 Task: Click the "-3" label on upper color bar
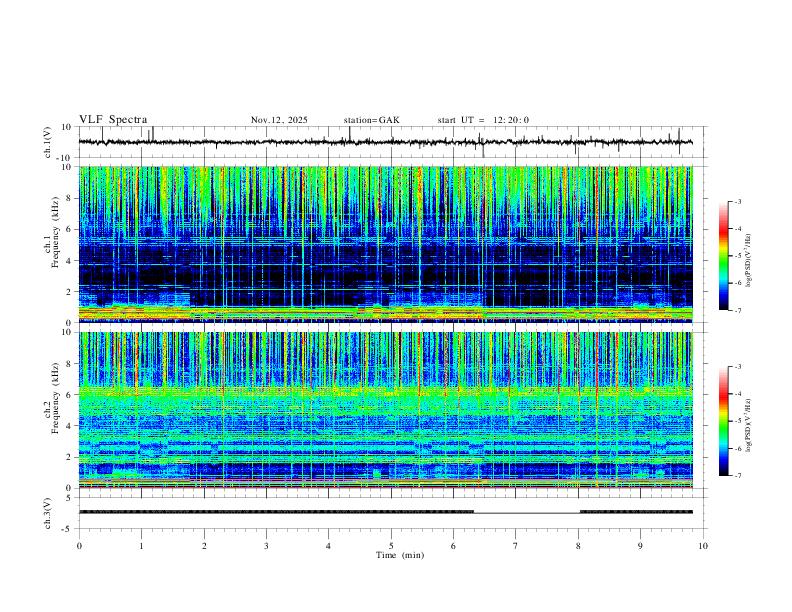[x=737, y=201]
